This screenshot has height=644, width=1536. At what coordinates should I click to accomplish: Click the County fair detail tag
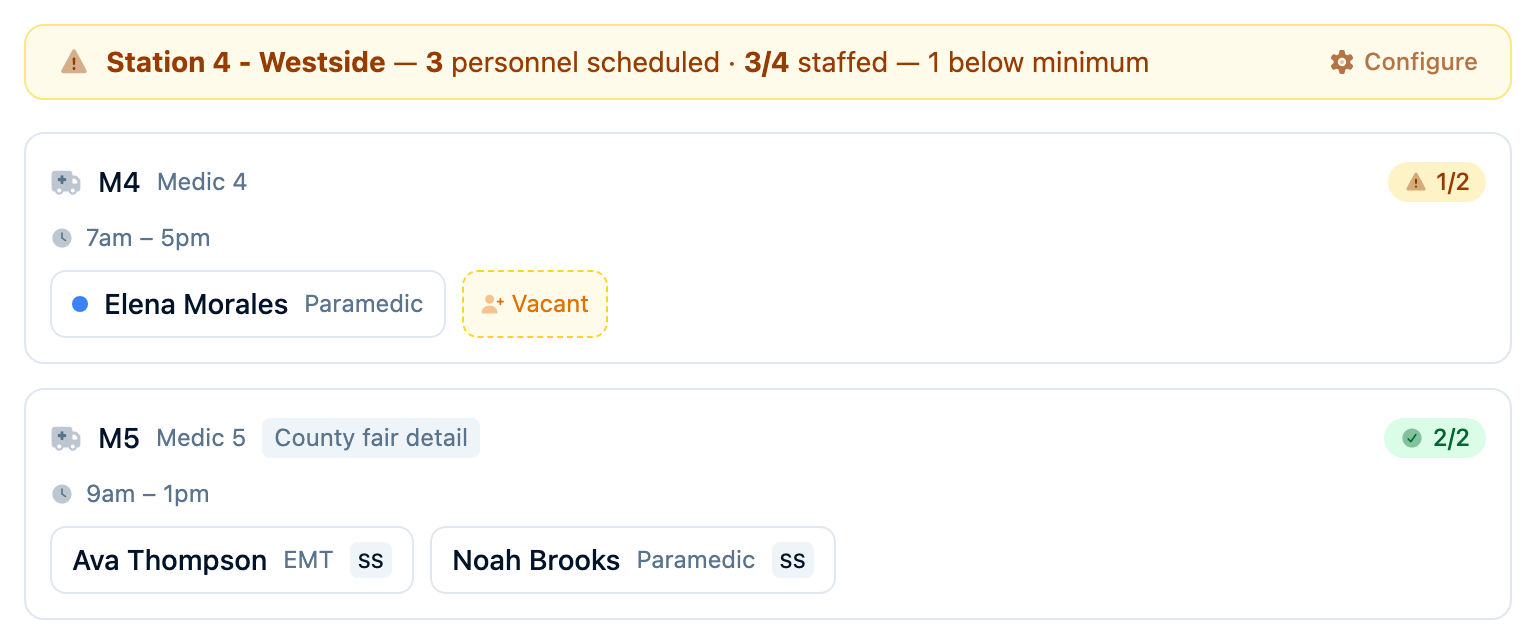[371, 438]
